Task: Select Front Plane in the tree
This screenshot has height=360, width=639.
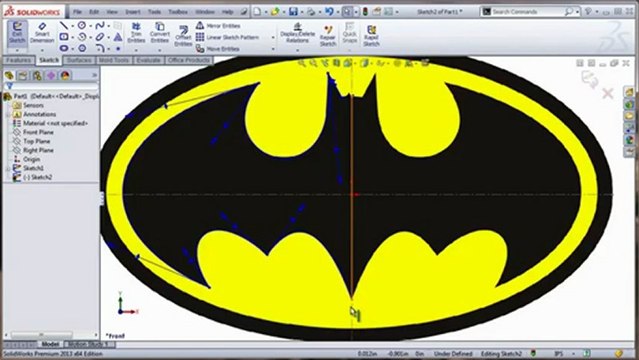Action: coord(34,132)
